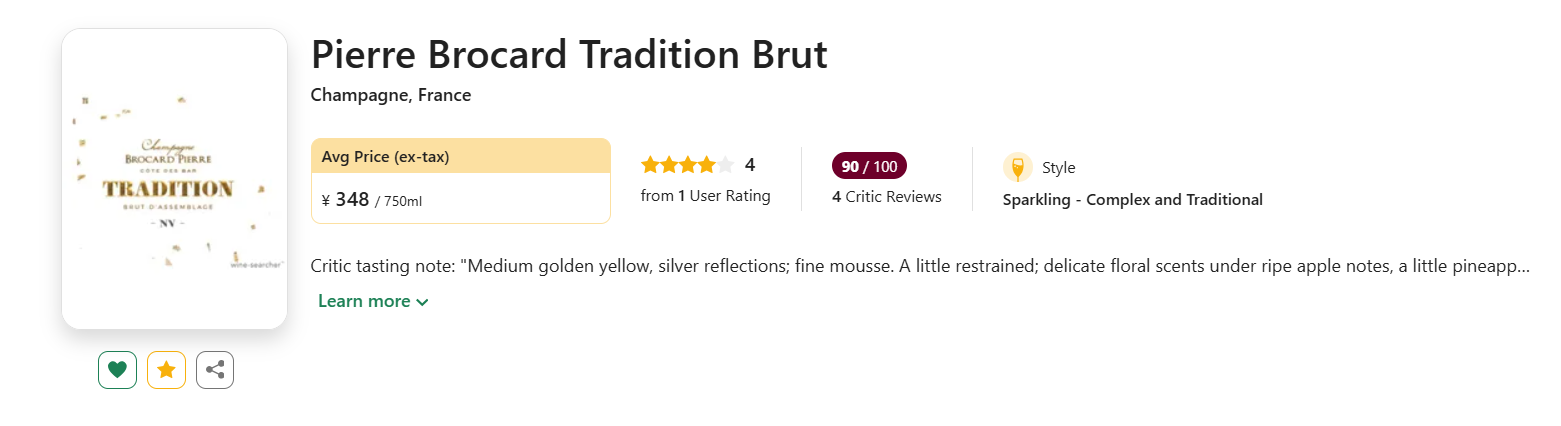The image size is (1561, 426).
Task: Open the Brocard Pierre Tradition label thumbnail
Action: pyautogui.click(x=174, y=178)
